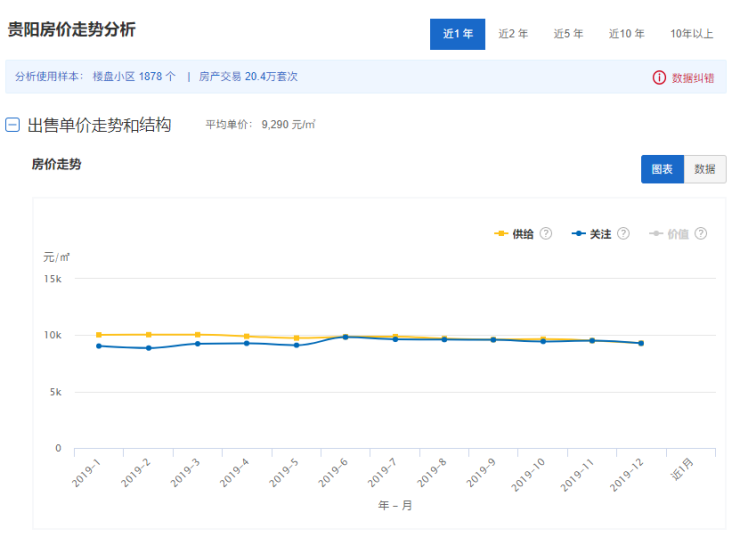740x537 pixels.
Task: Click help icon next to 供给 legend
Action: click(x=546, y=234)
